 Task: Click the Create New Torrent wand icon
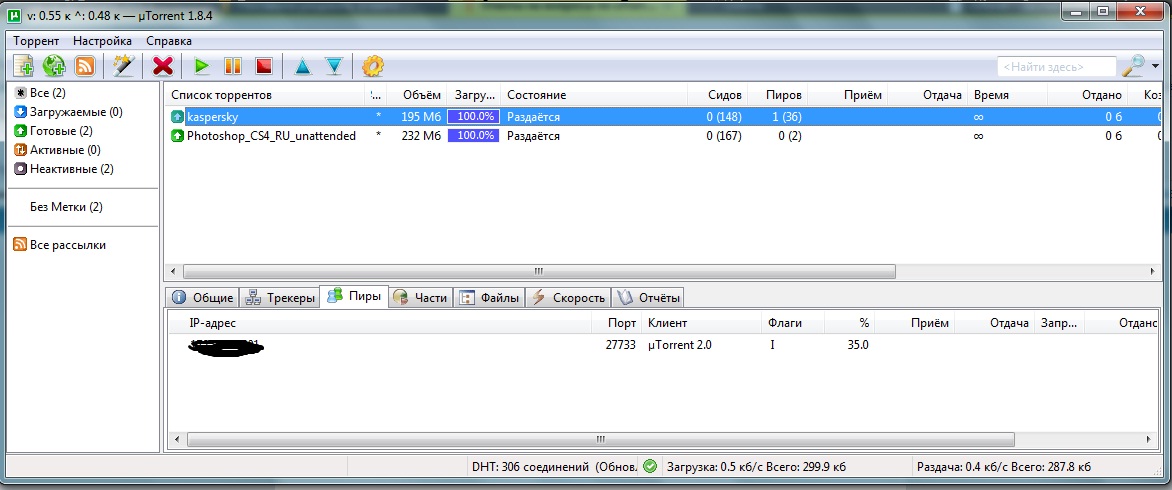[x=123, y=66]
